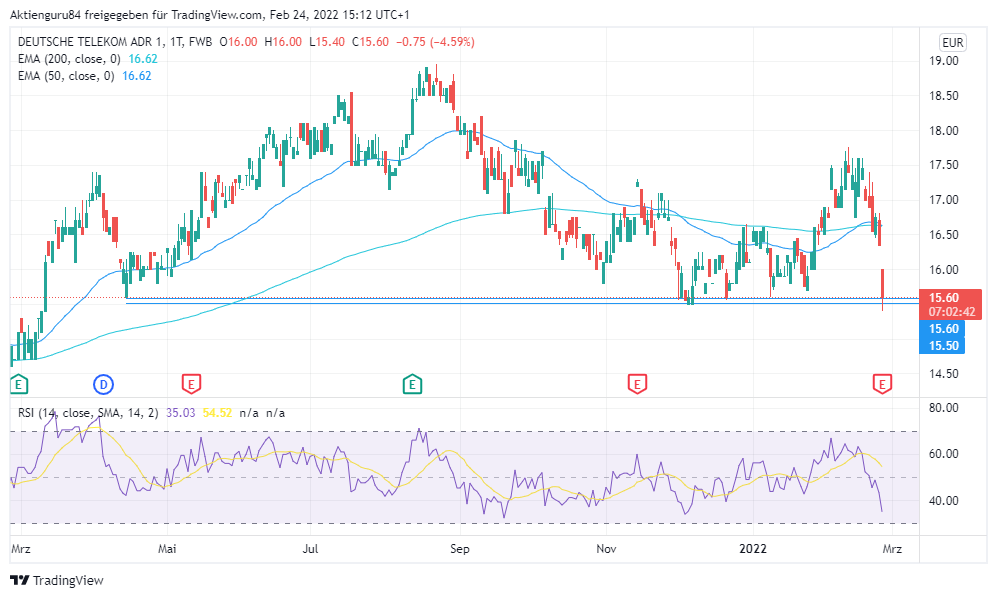This screenshot has height=598, width=997.
Task: Click 14.50 on the price axis
Action: (944, 374)
